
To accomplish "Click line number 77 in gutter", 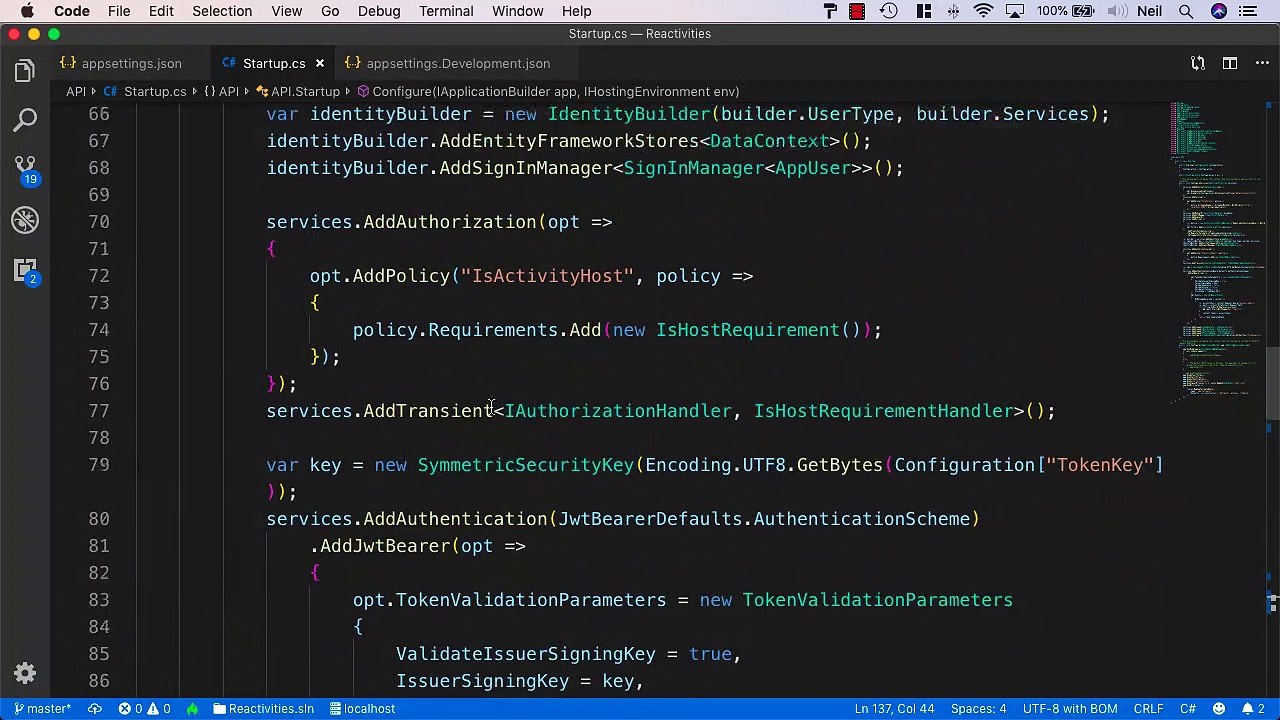I will [x=98, y=411].
